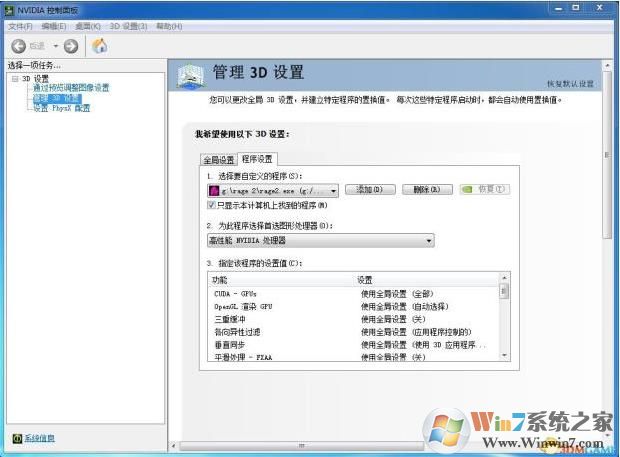620x457 pixels.
Task: Click the Forward arrow icon
Action: click(71, 46)
